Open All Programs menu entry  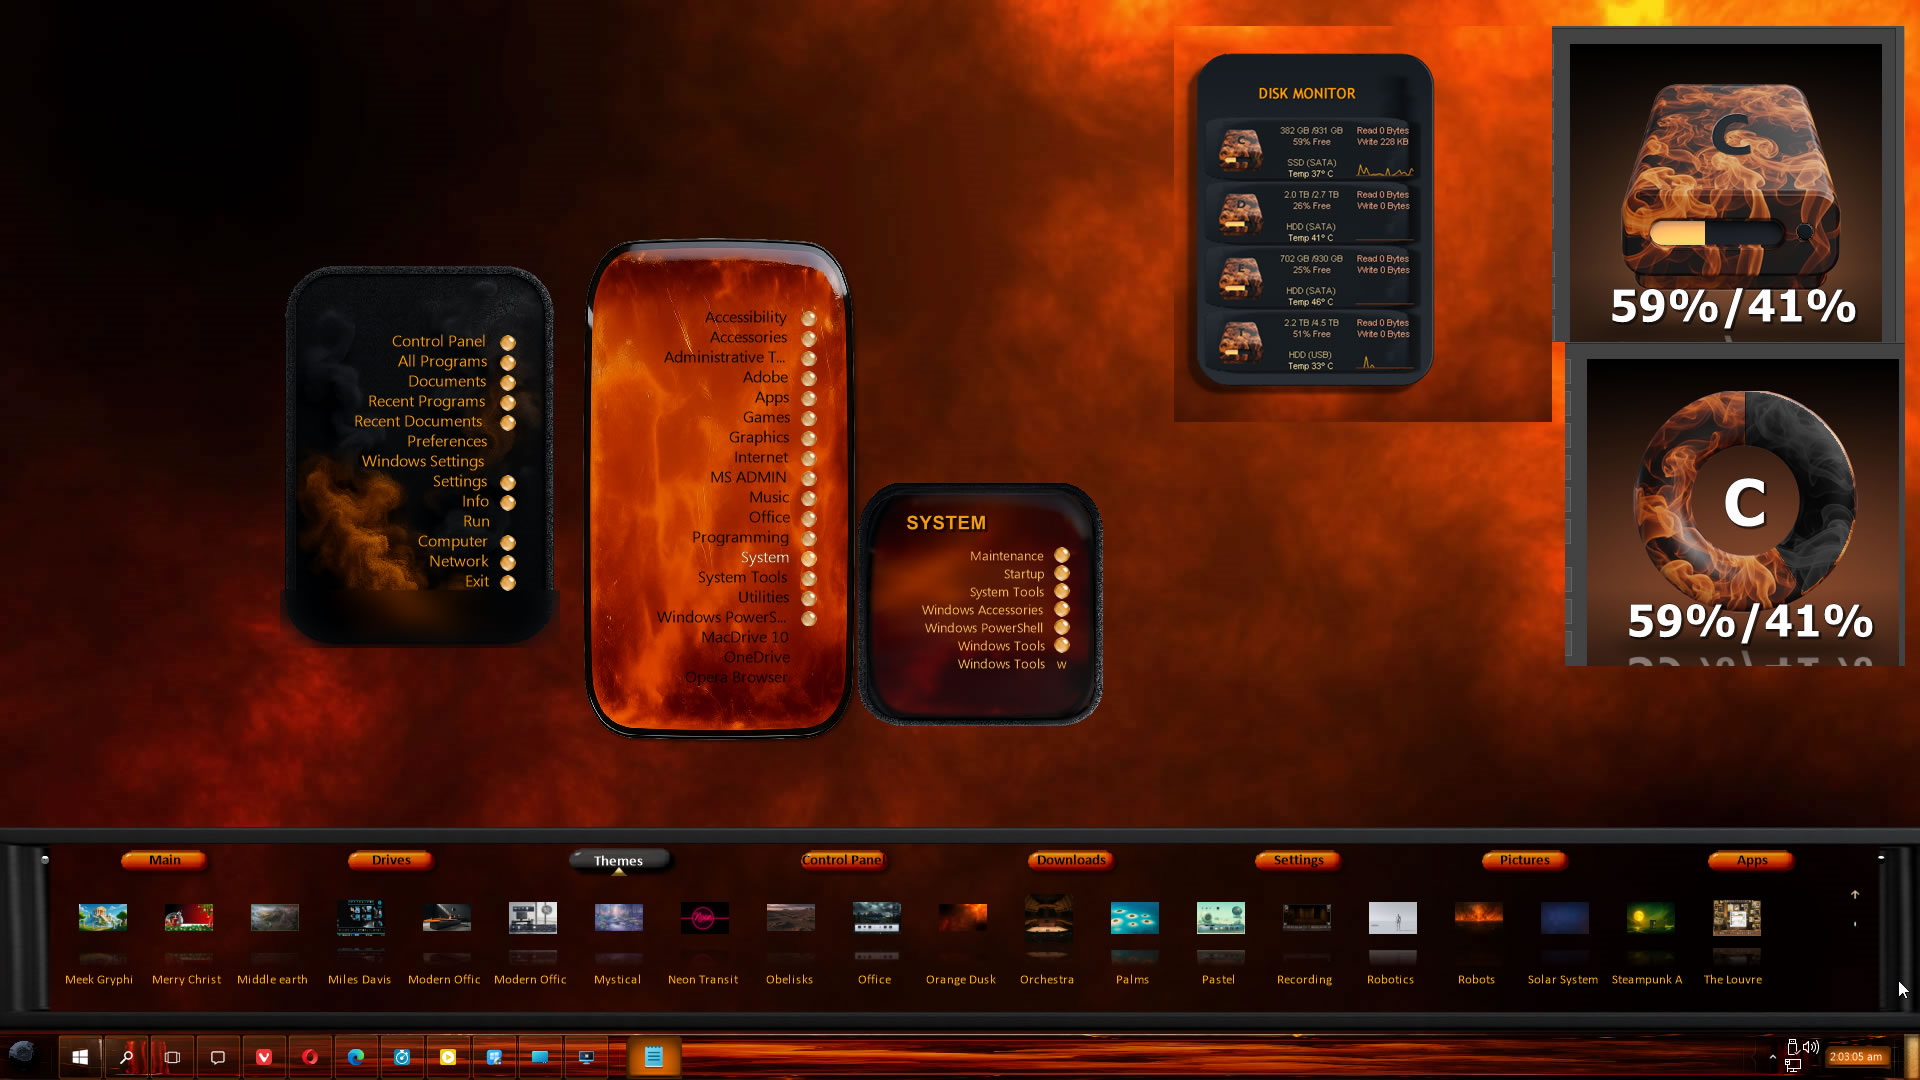(442, 361)
